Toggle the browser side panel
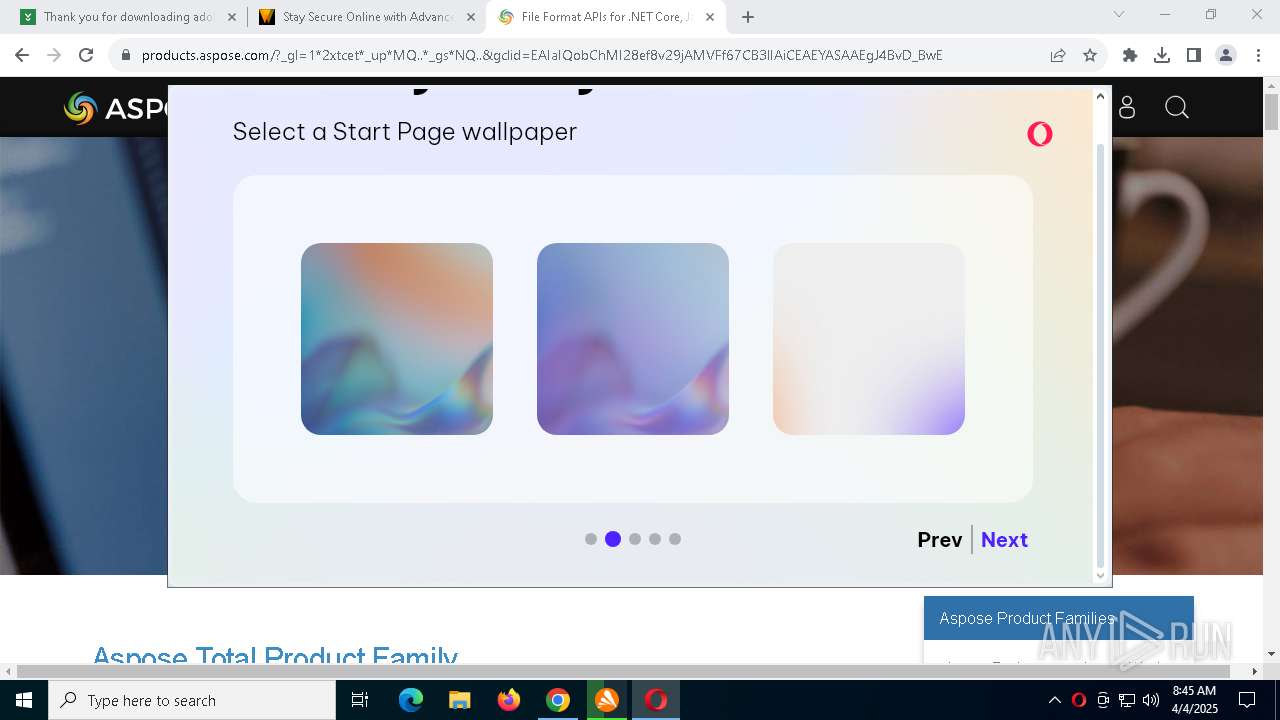 point(1194,55)
